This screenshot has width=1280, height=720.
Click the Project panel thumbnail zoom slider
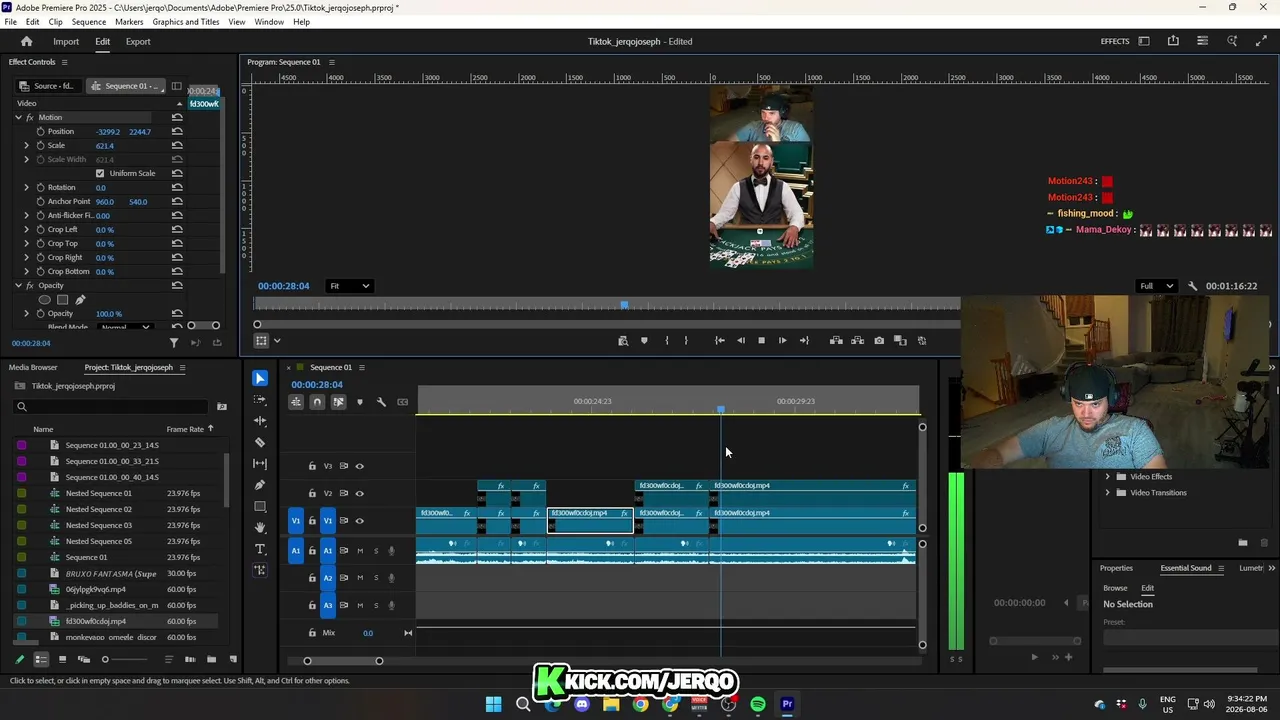click(128, 660)
